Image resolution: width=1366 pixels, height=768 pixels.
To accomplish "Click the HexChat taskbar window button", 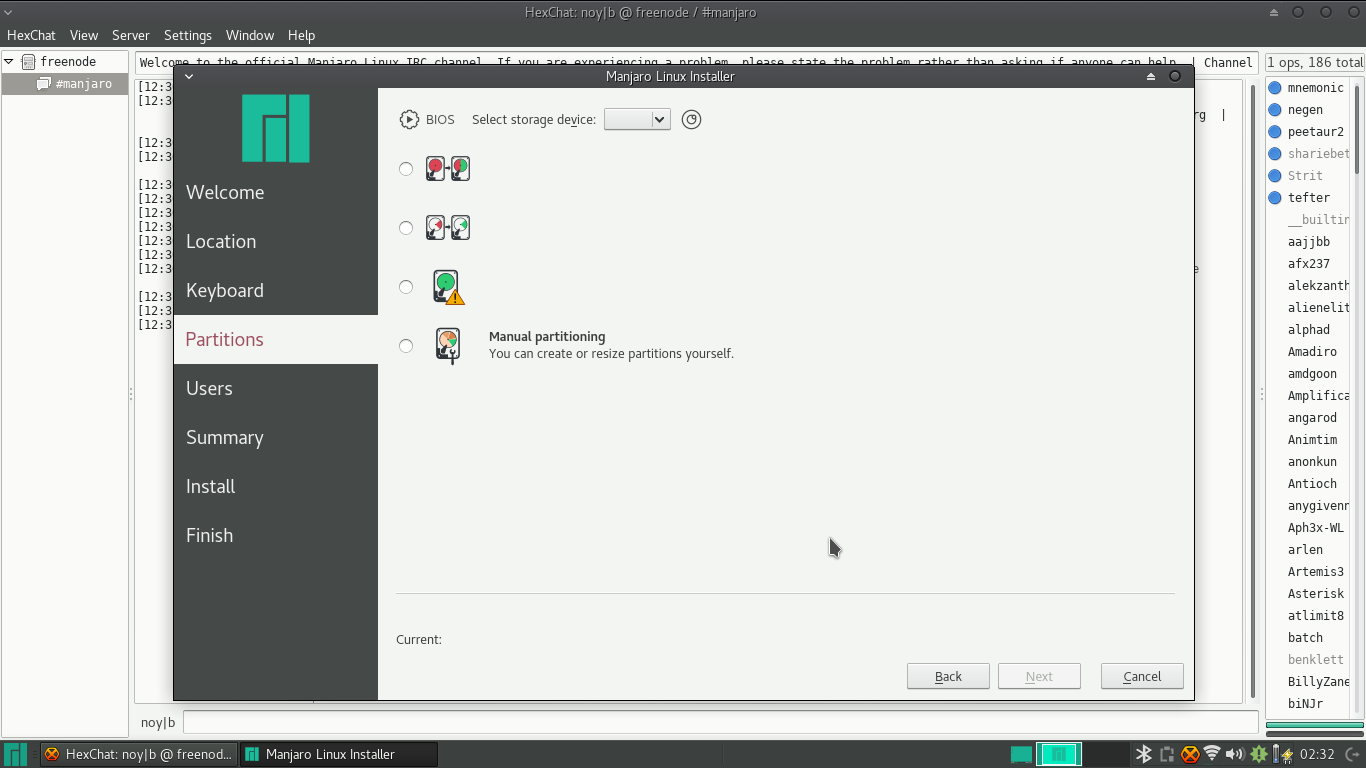I will pos(140,754).
